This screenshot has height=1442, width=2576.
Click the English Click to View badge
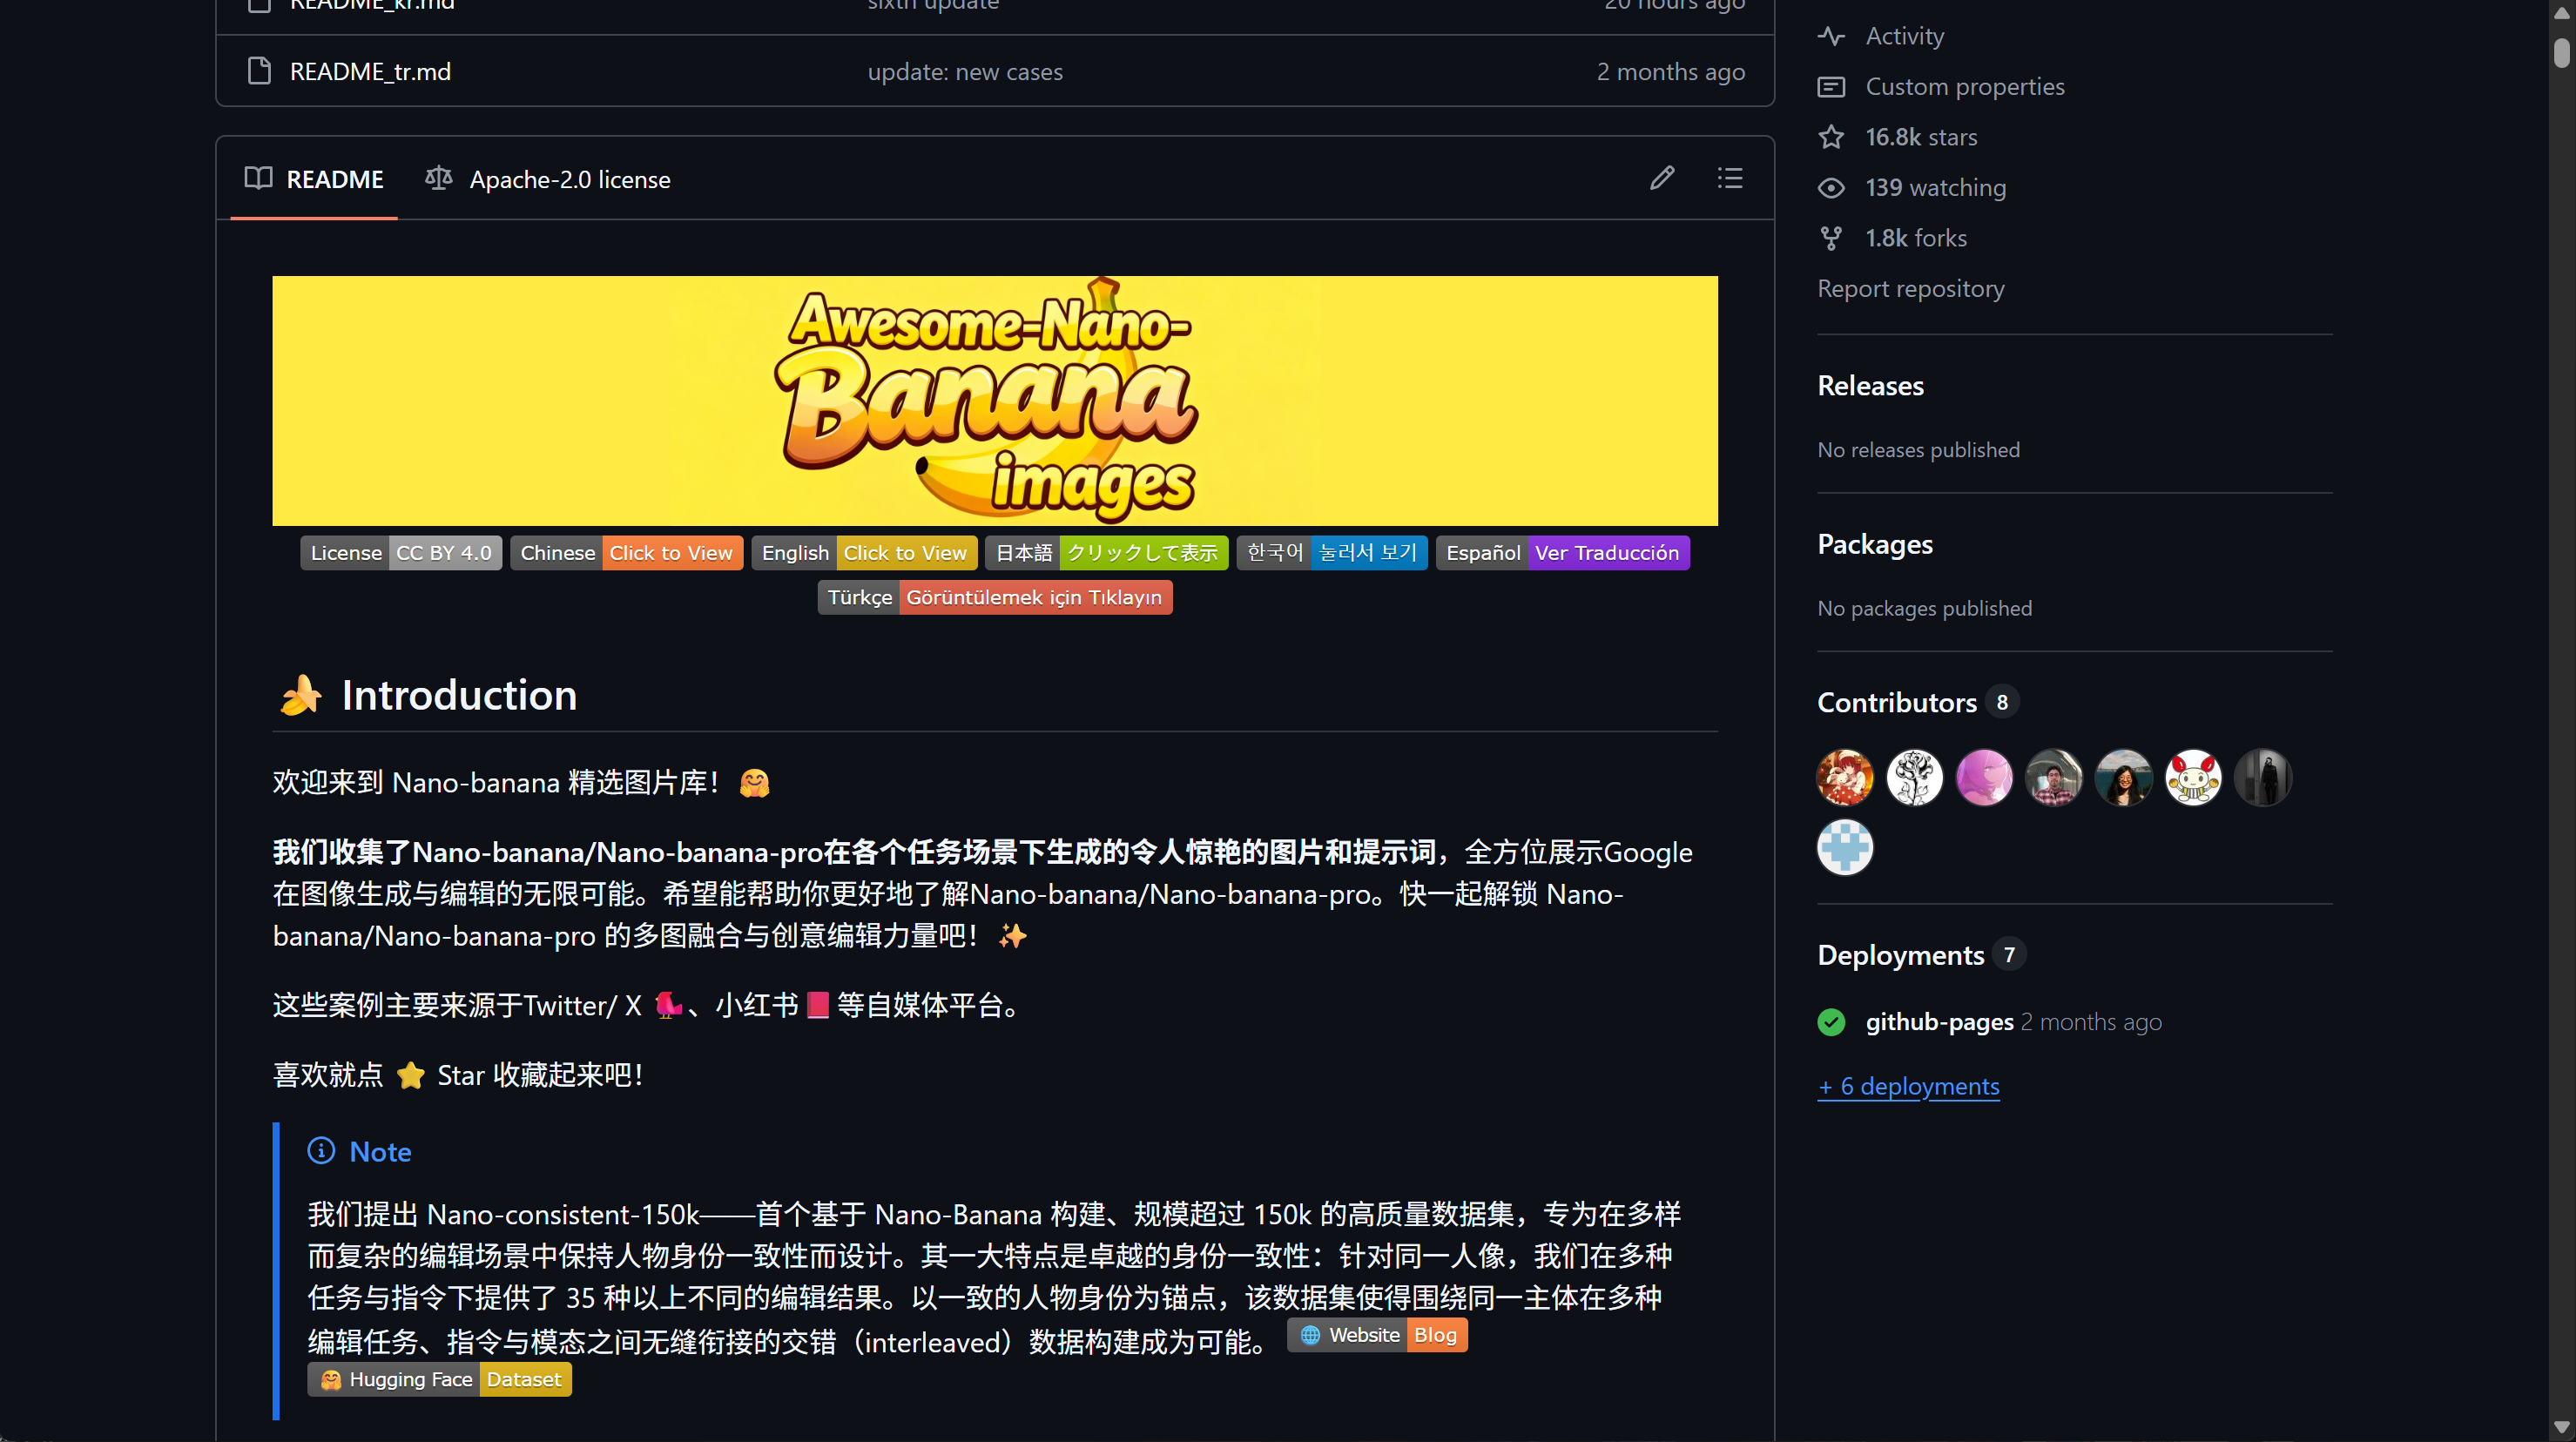864,553
